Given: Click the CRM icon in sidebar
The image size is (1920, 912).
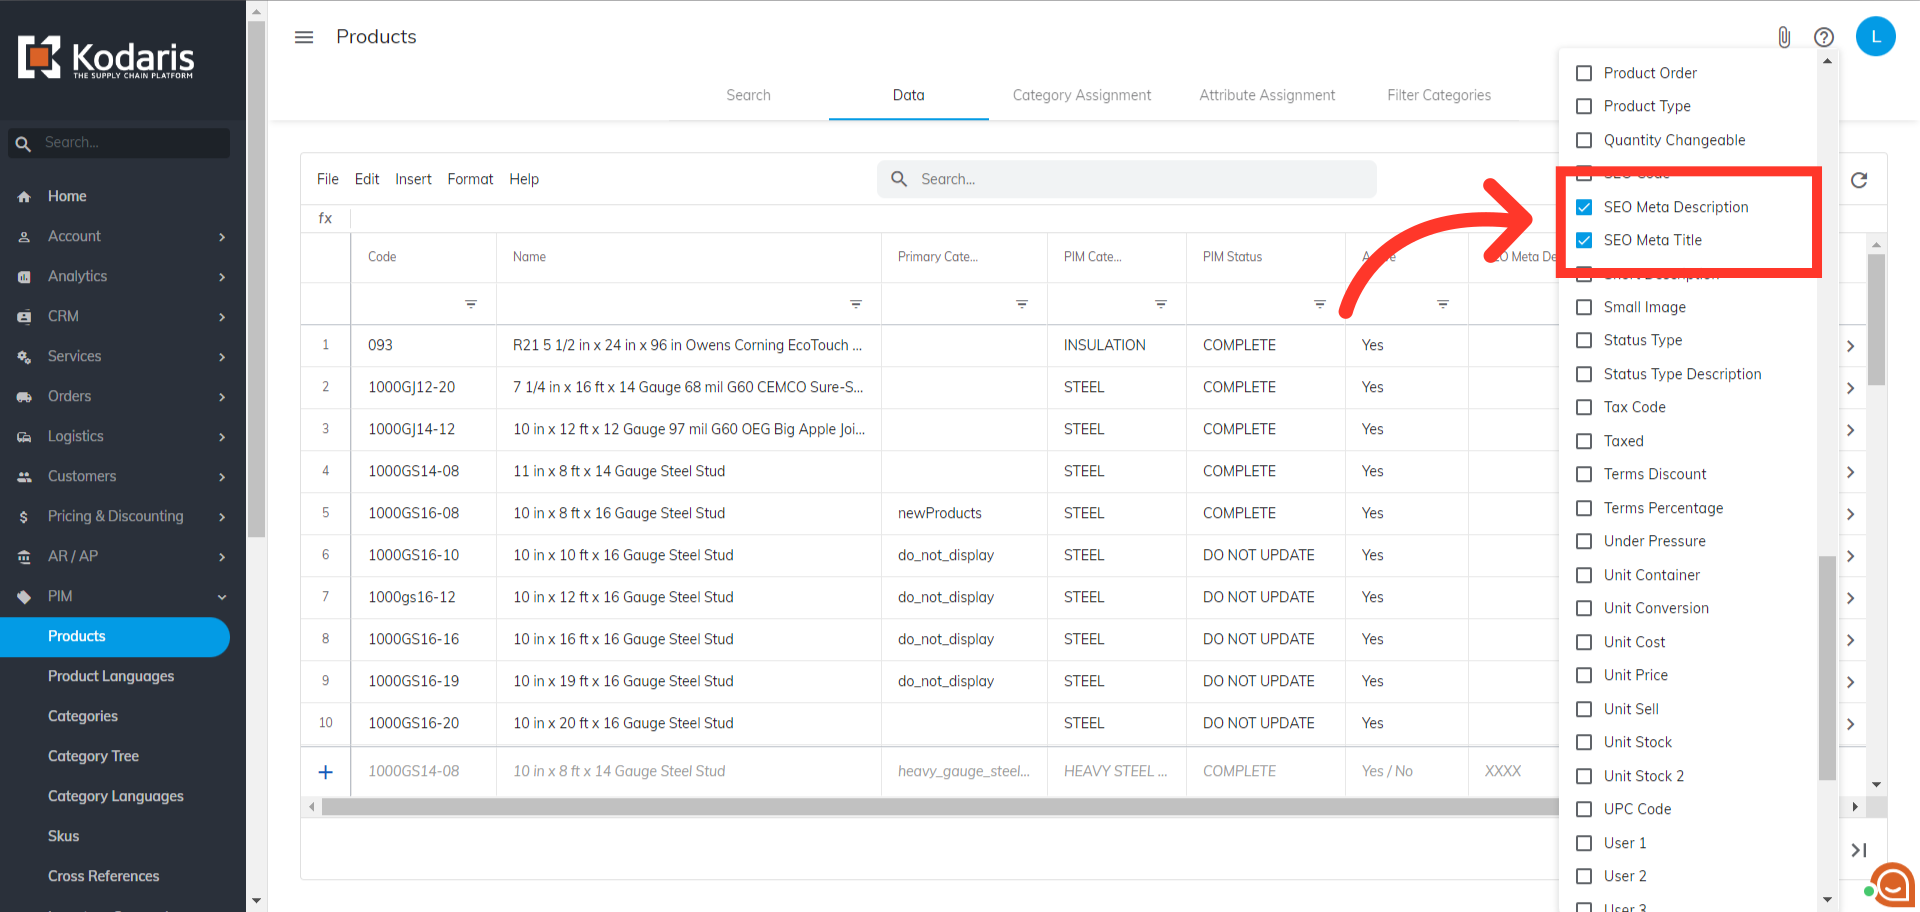Looking at the screenshot, I should (24, 317).
